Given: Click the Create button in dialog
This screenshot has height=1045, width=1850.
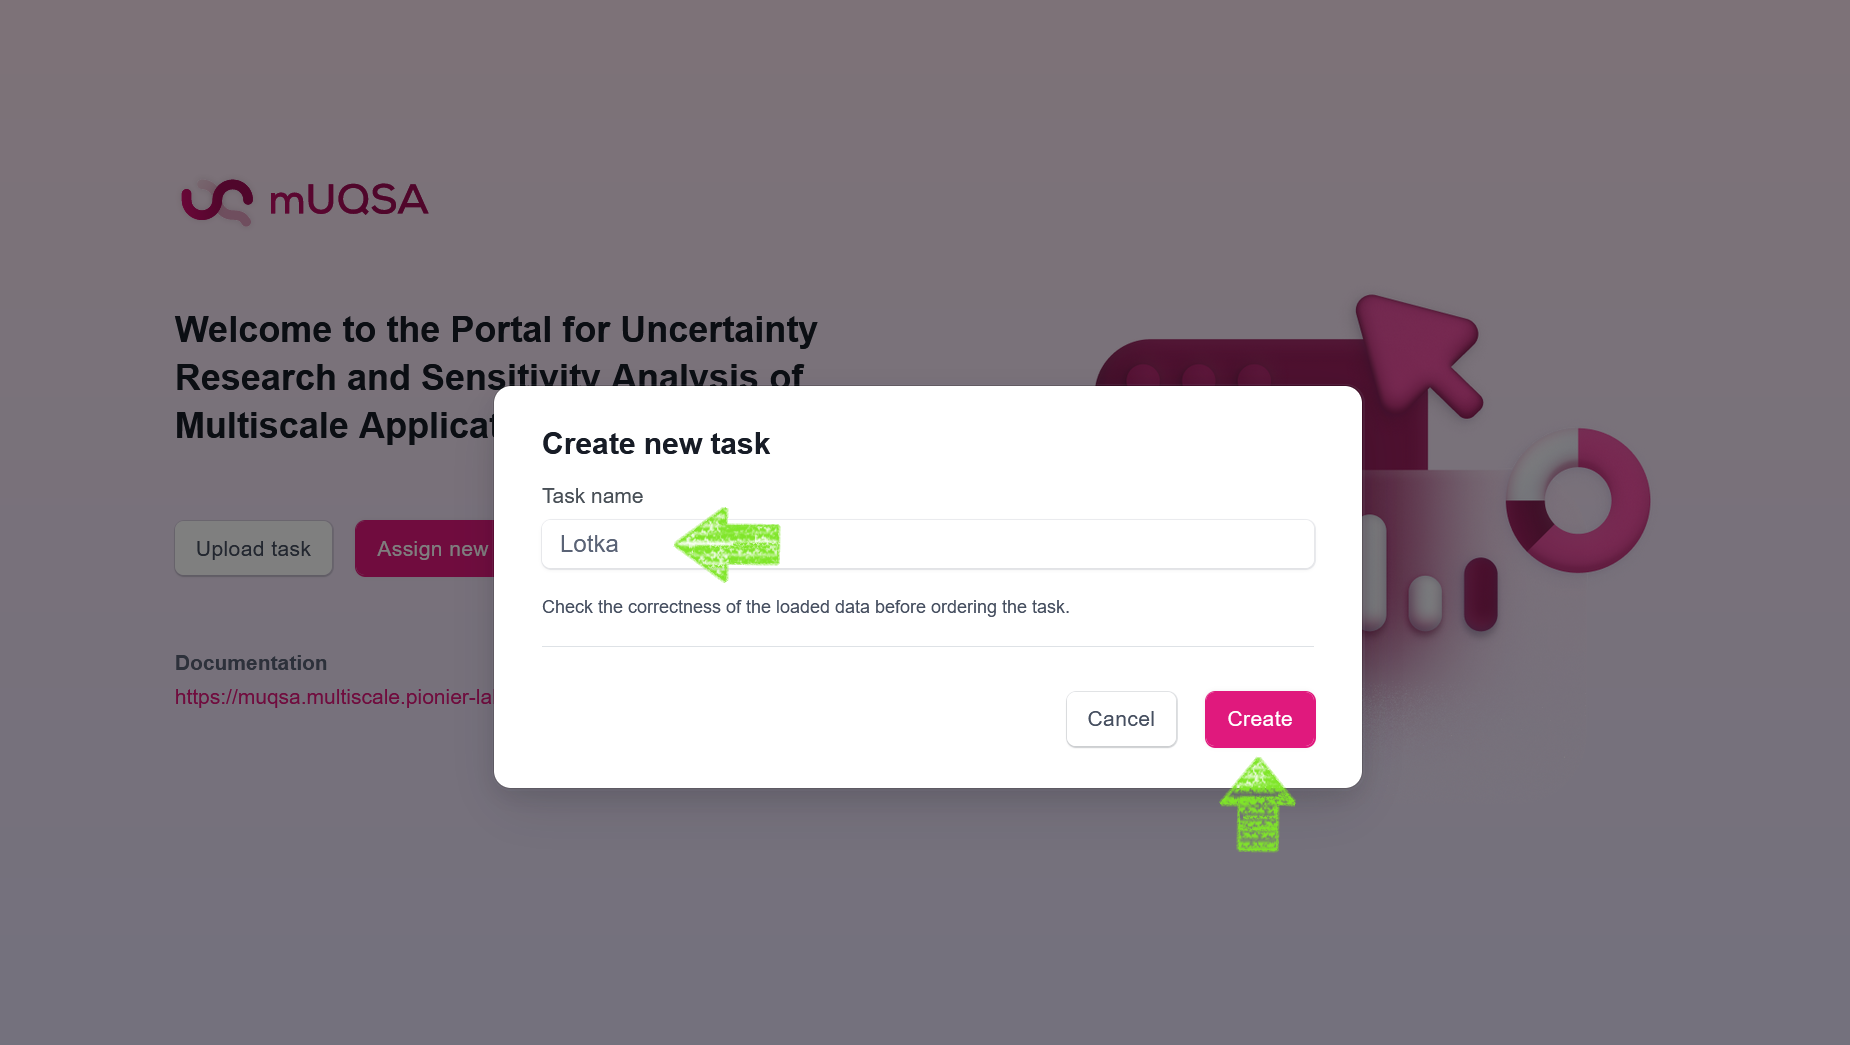Looking at the screenshot, I should [x=1260, y=719].
